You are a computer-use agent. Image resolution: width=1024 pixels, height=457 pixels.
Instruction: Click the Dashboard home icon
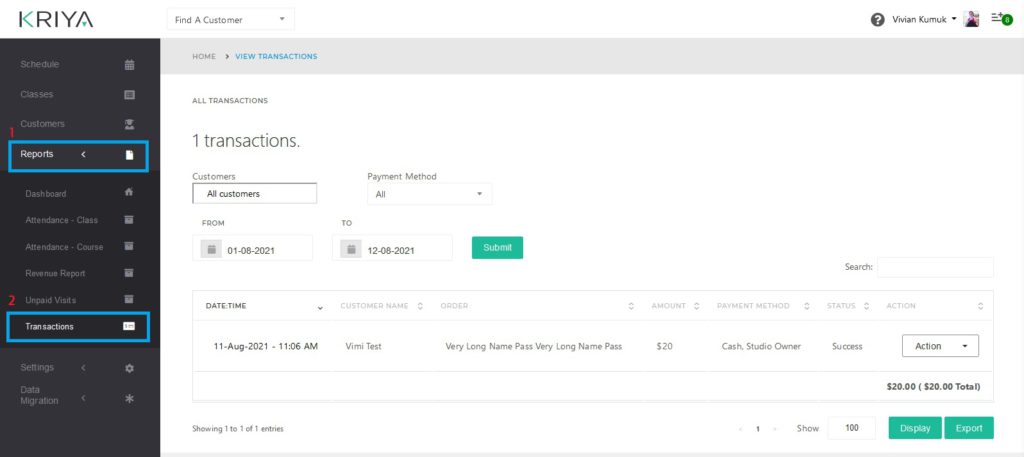pos(129,193)
